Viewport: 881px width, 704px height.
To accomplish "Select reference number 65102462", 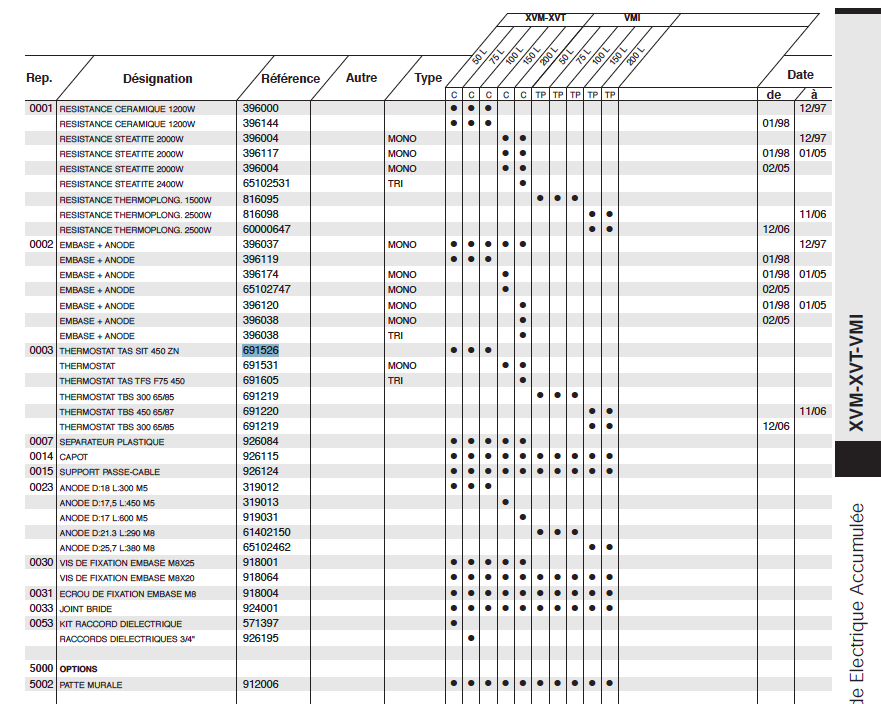I will click(266, 547).
